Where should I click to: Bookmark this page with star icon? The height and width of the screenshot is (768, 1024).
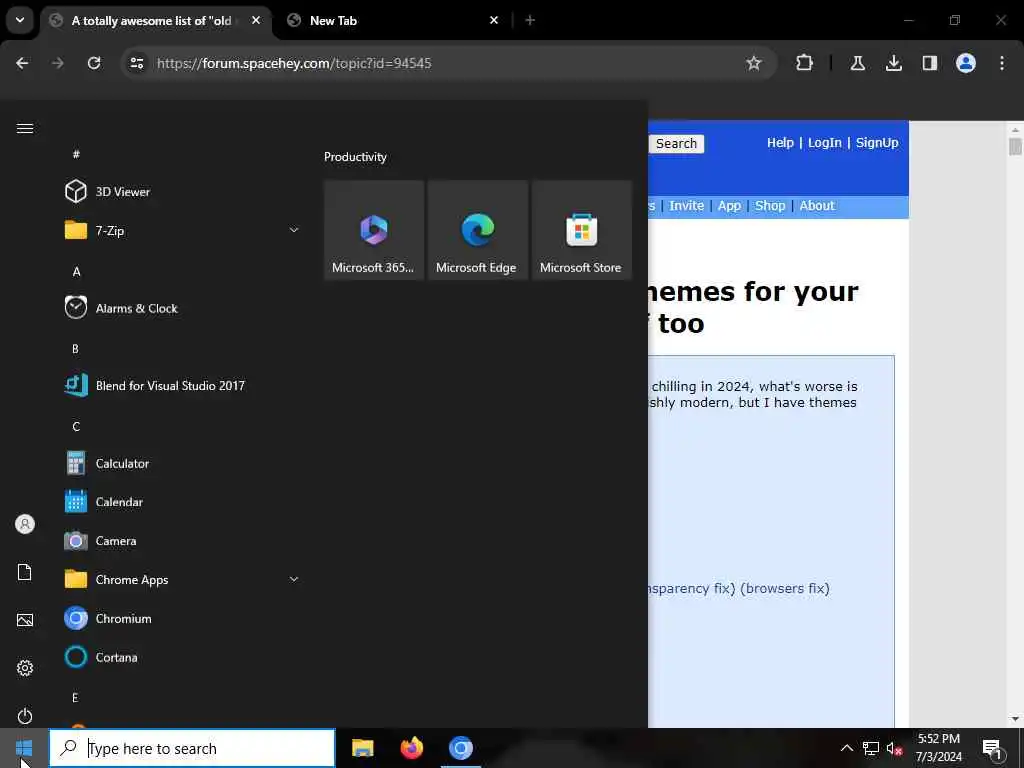click(754, 63)
